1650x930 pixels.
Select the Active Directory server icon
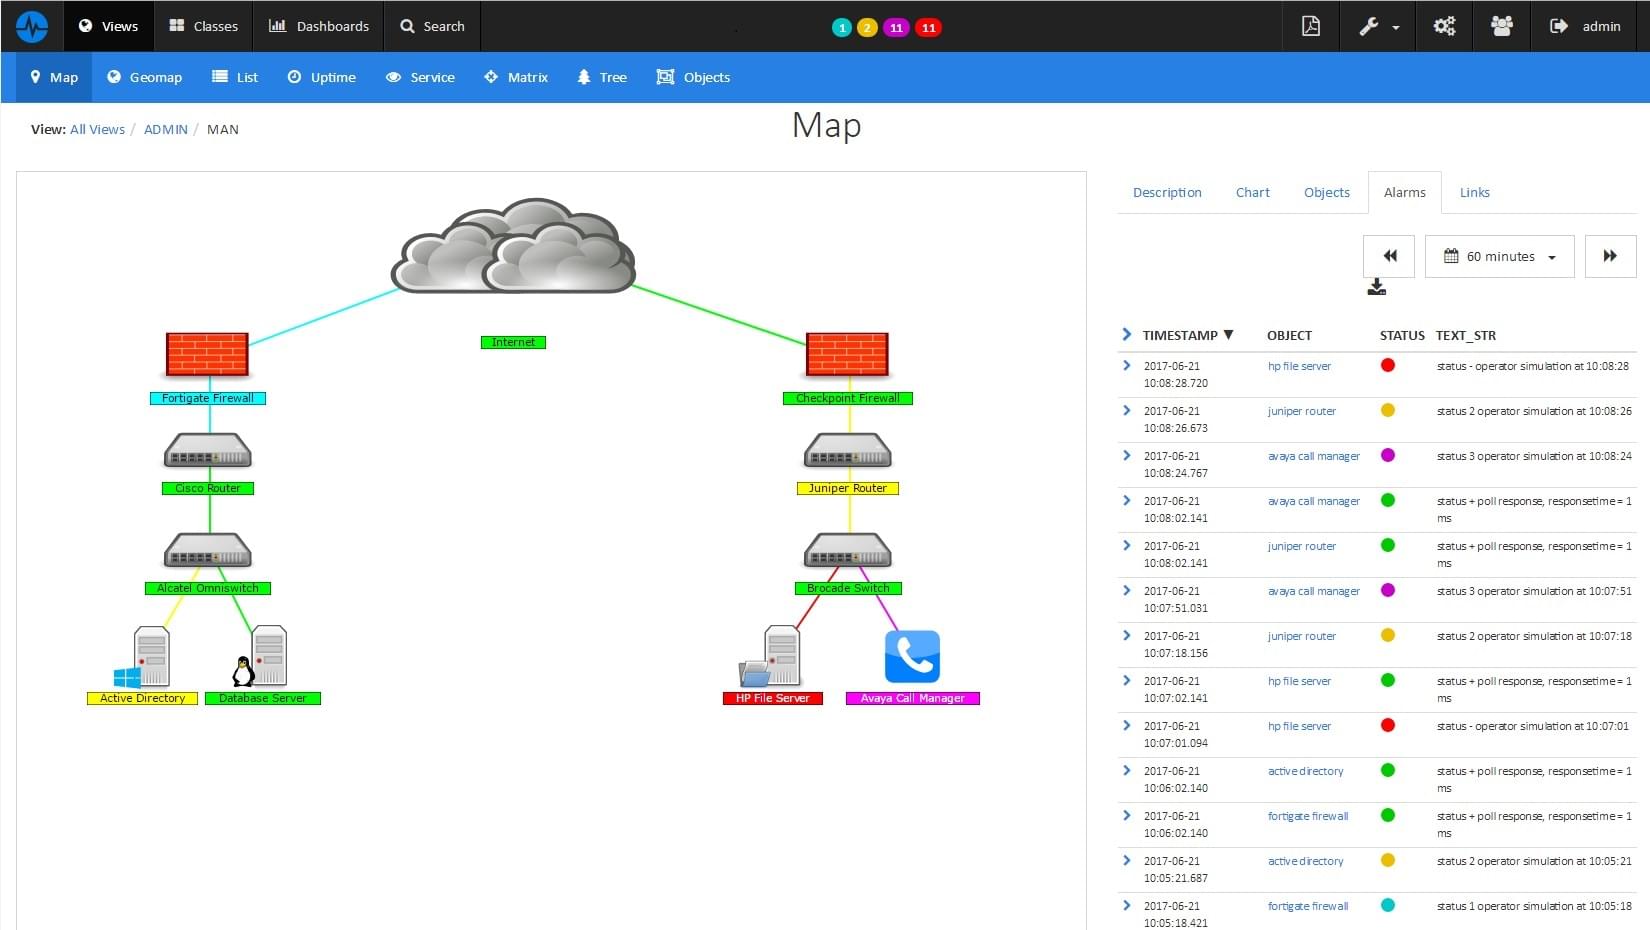[142, 657]
